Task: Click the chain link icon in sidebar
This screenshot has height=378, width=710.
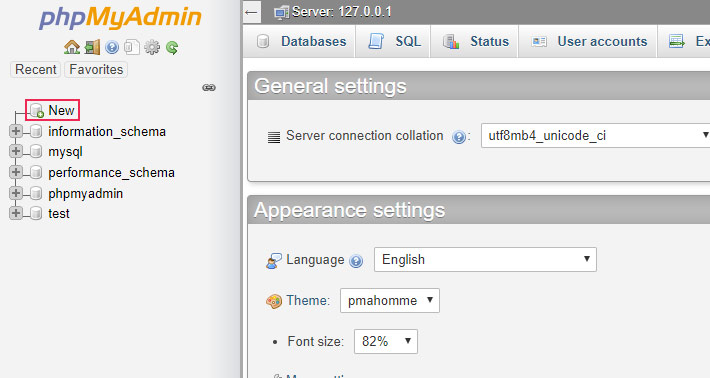Action: point(209,87)
